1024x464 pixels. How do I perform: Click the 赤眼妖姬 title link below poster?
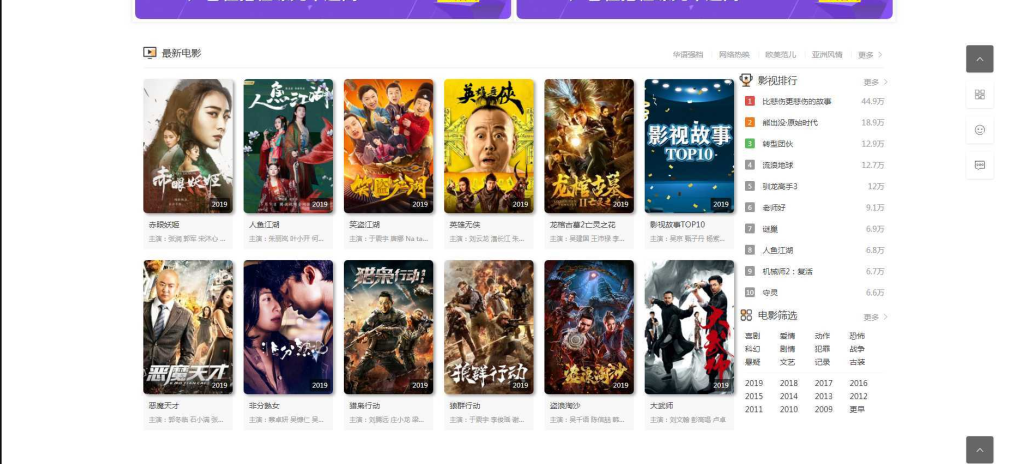click(164, 225)
